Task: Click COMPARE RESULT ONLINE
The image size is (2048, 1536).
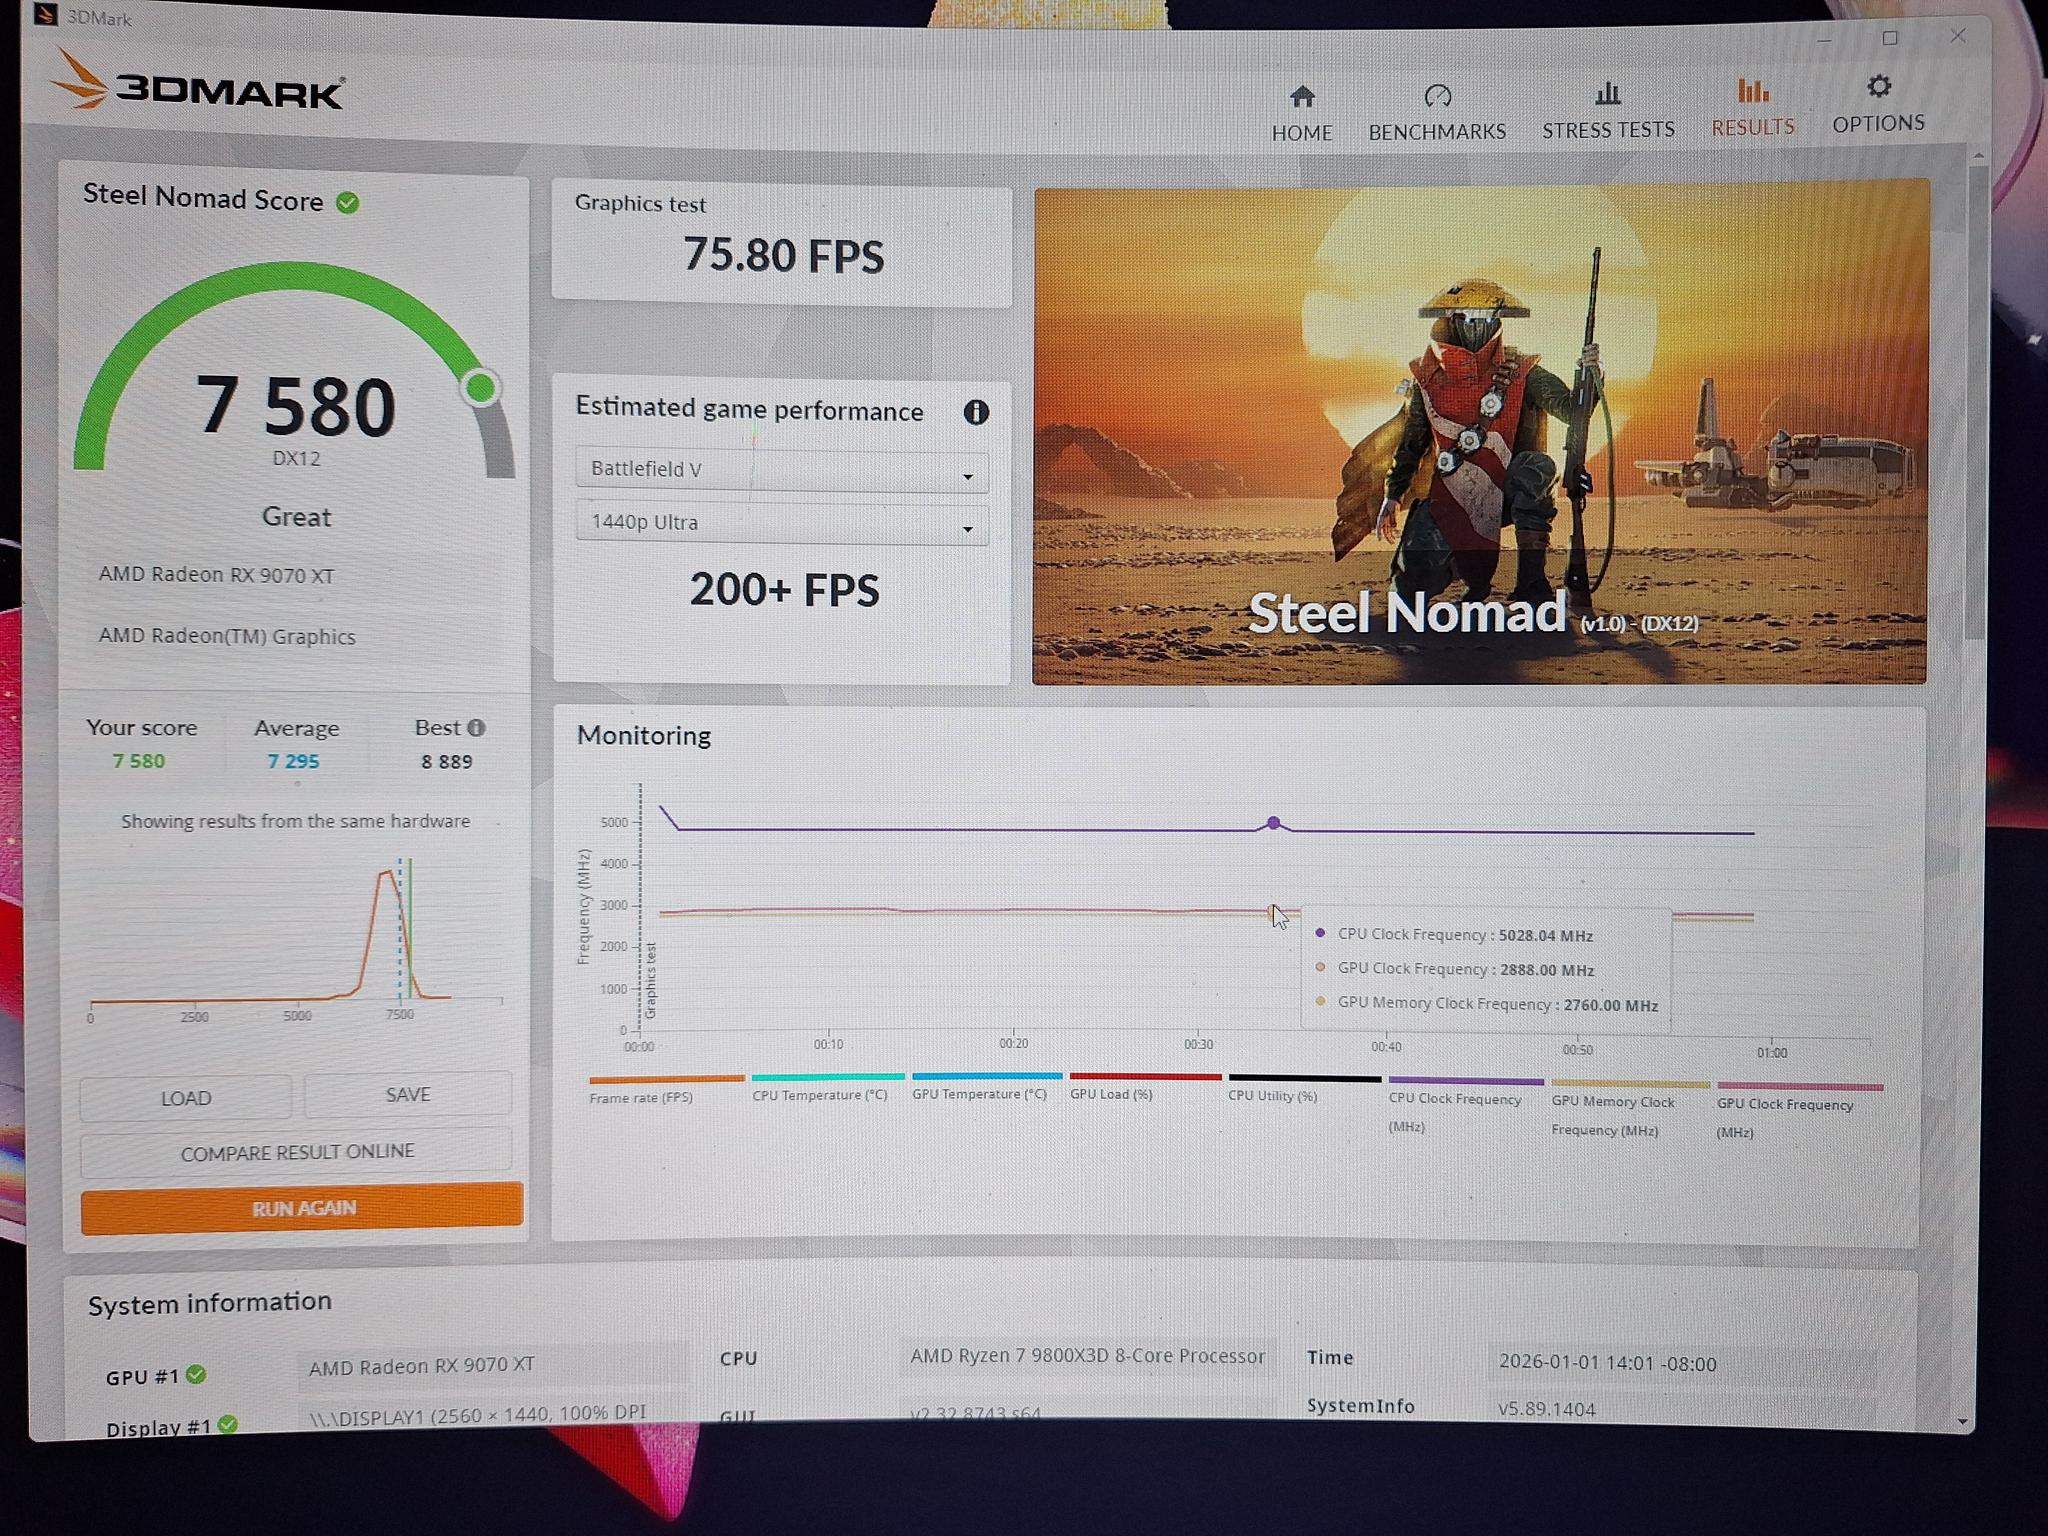Action: (x=297, y=1151)
